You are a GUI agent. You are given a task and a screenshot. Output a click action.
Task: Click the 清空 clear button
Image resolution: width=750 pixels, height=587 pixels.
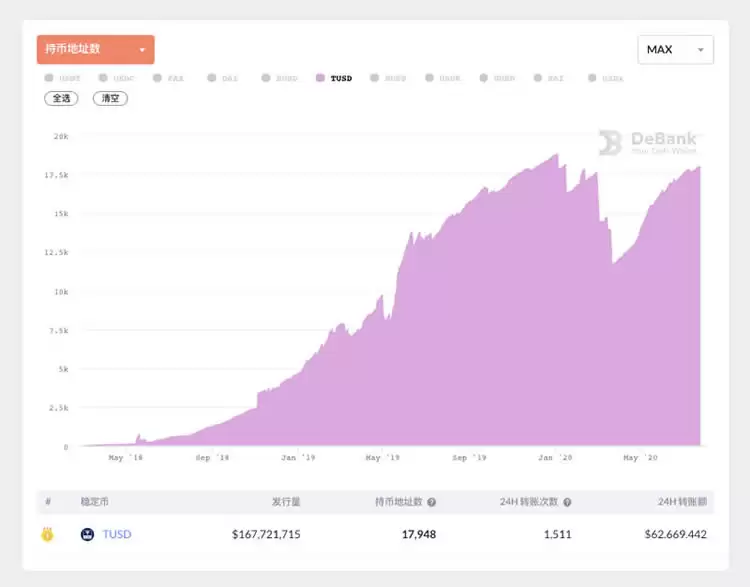[x=110, y=99]
